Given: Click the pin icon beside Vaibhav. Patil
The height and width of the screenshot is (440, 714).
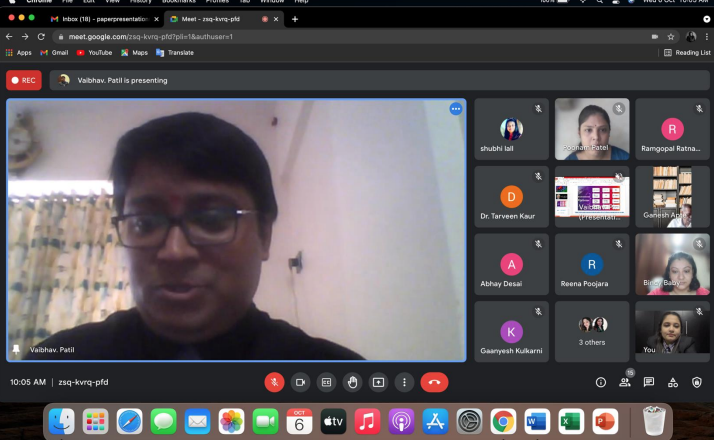Looking at the screenshot, I should point(16,349).
